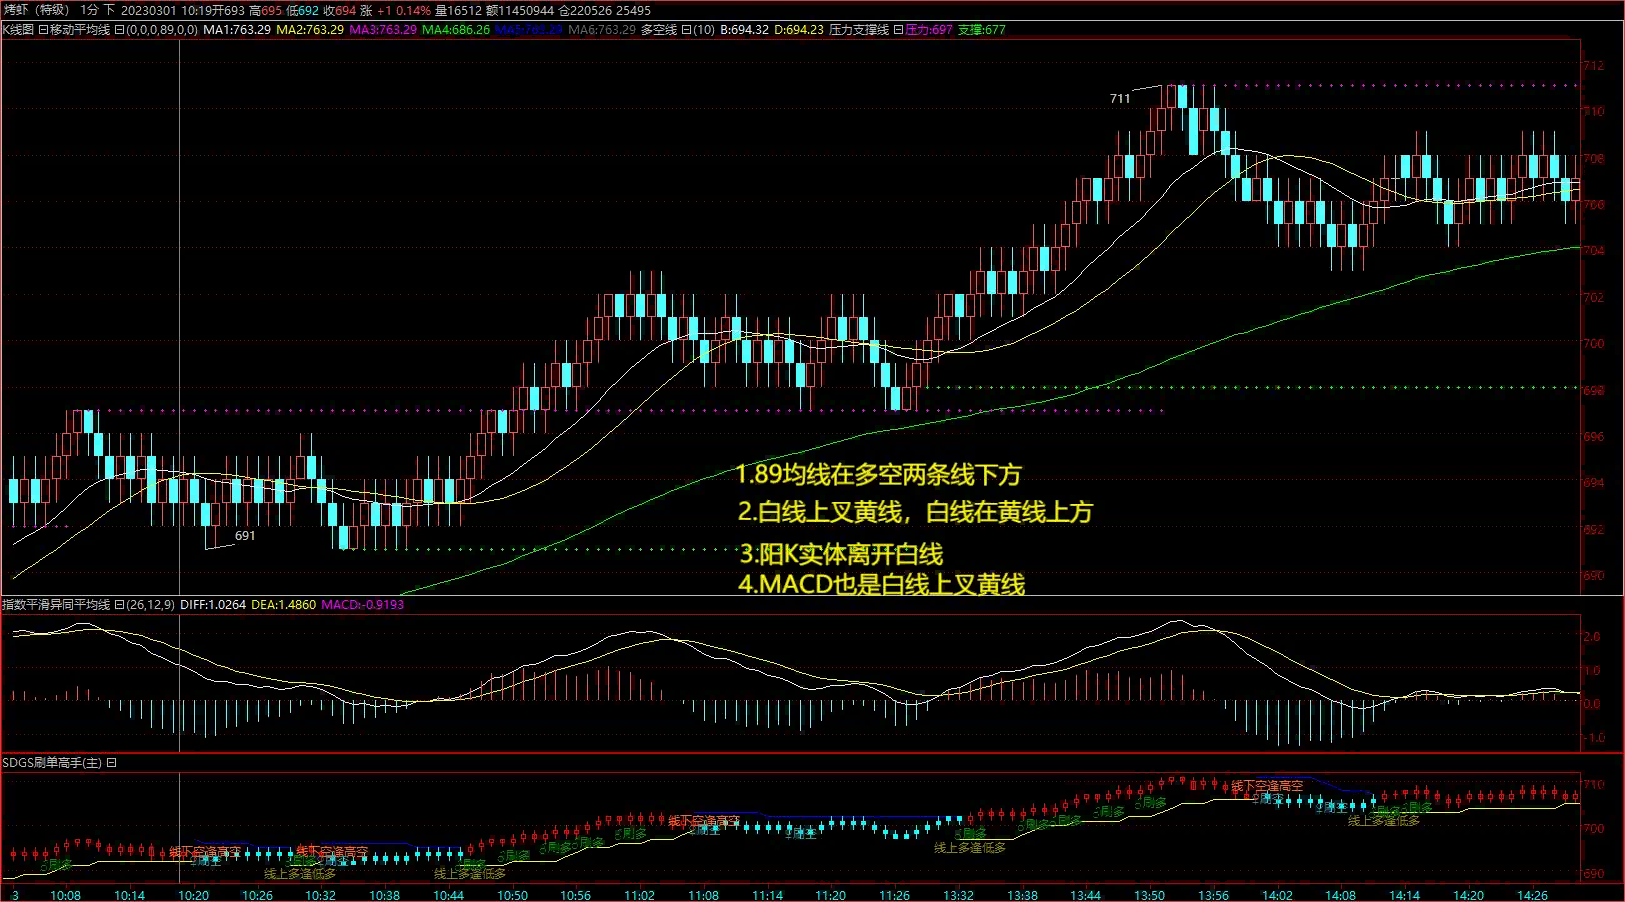Click the 14:26 time axis label
Image resolution: width=1625 pixels, height=902 pixels.
pos(1532,895)
